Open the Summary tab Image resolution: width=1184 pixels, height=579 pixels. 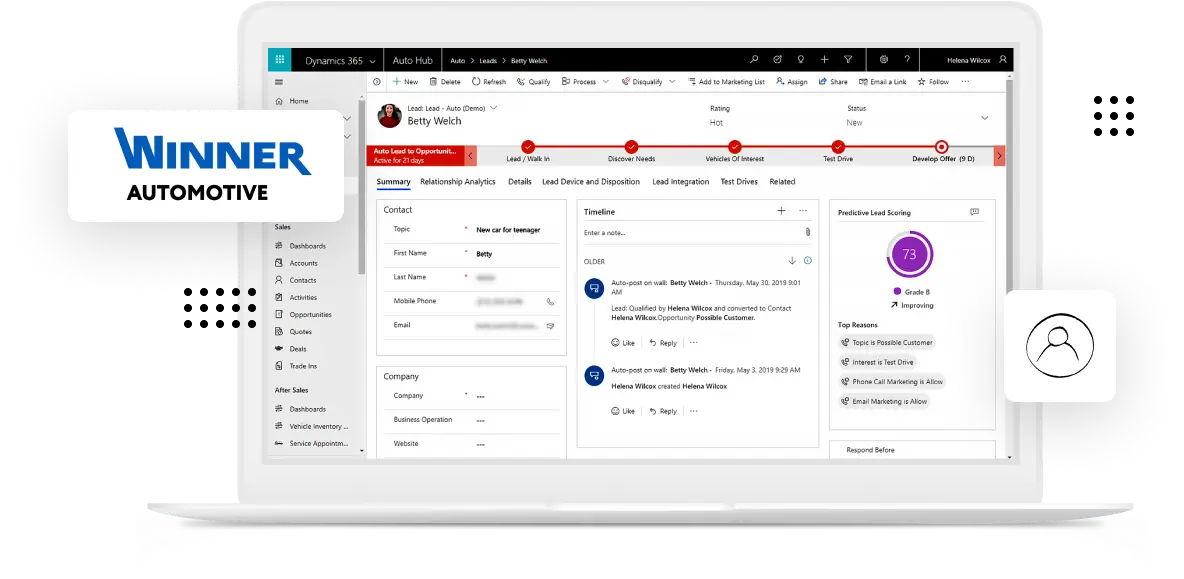point(393,182)
